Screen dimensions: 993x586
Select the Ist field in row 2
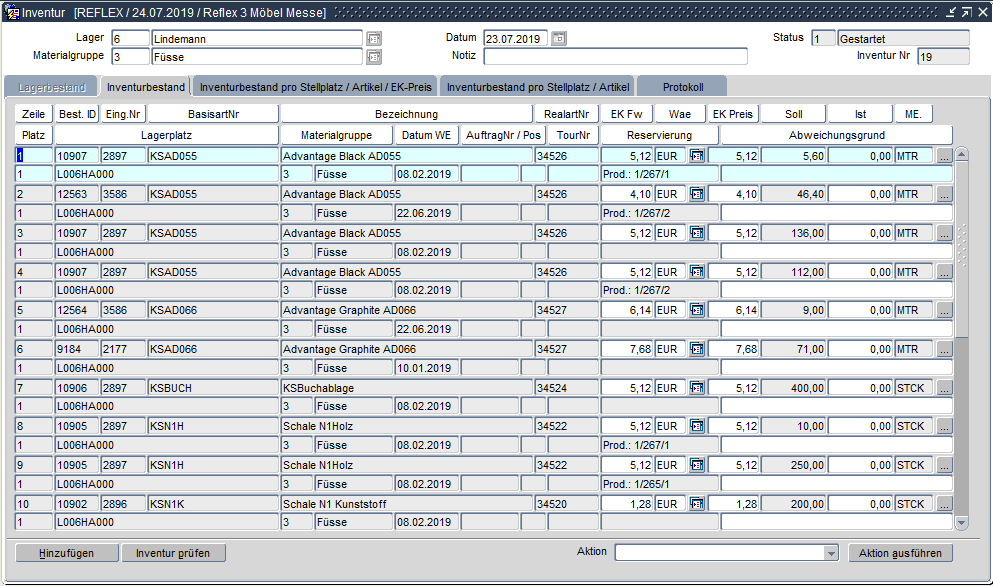860,194
